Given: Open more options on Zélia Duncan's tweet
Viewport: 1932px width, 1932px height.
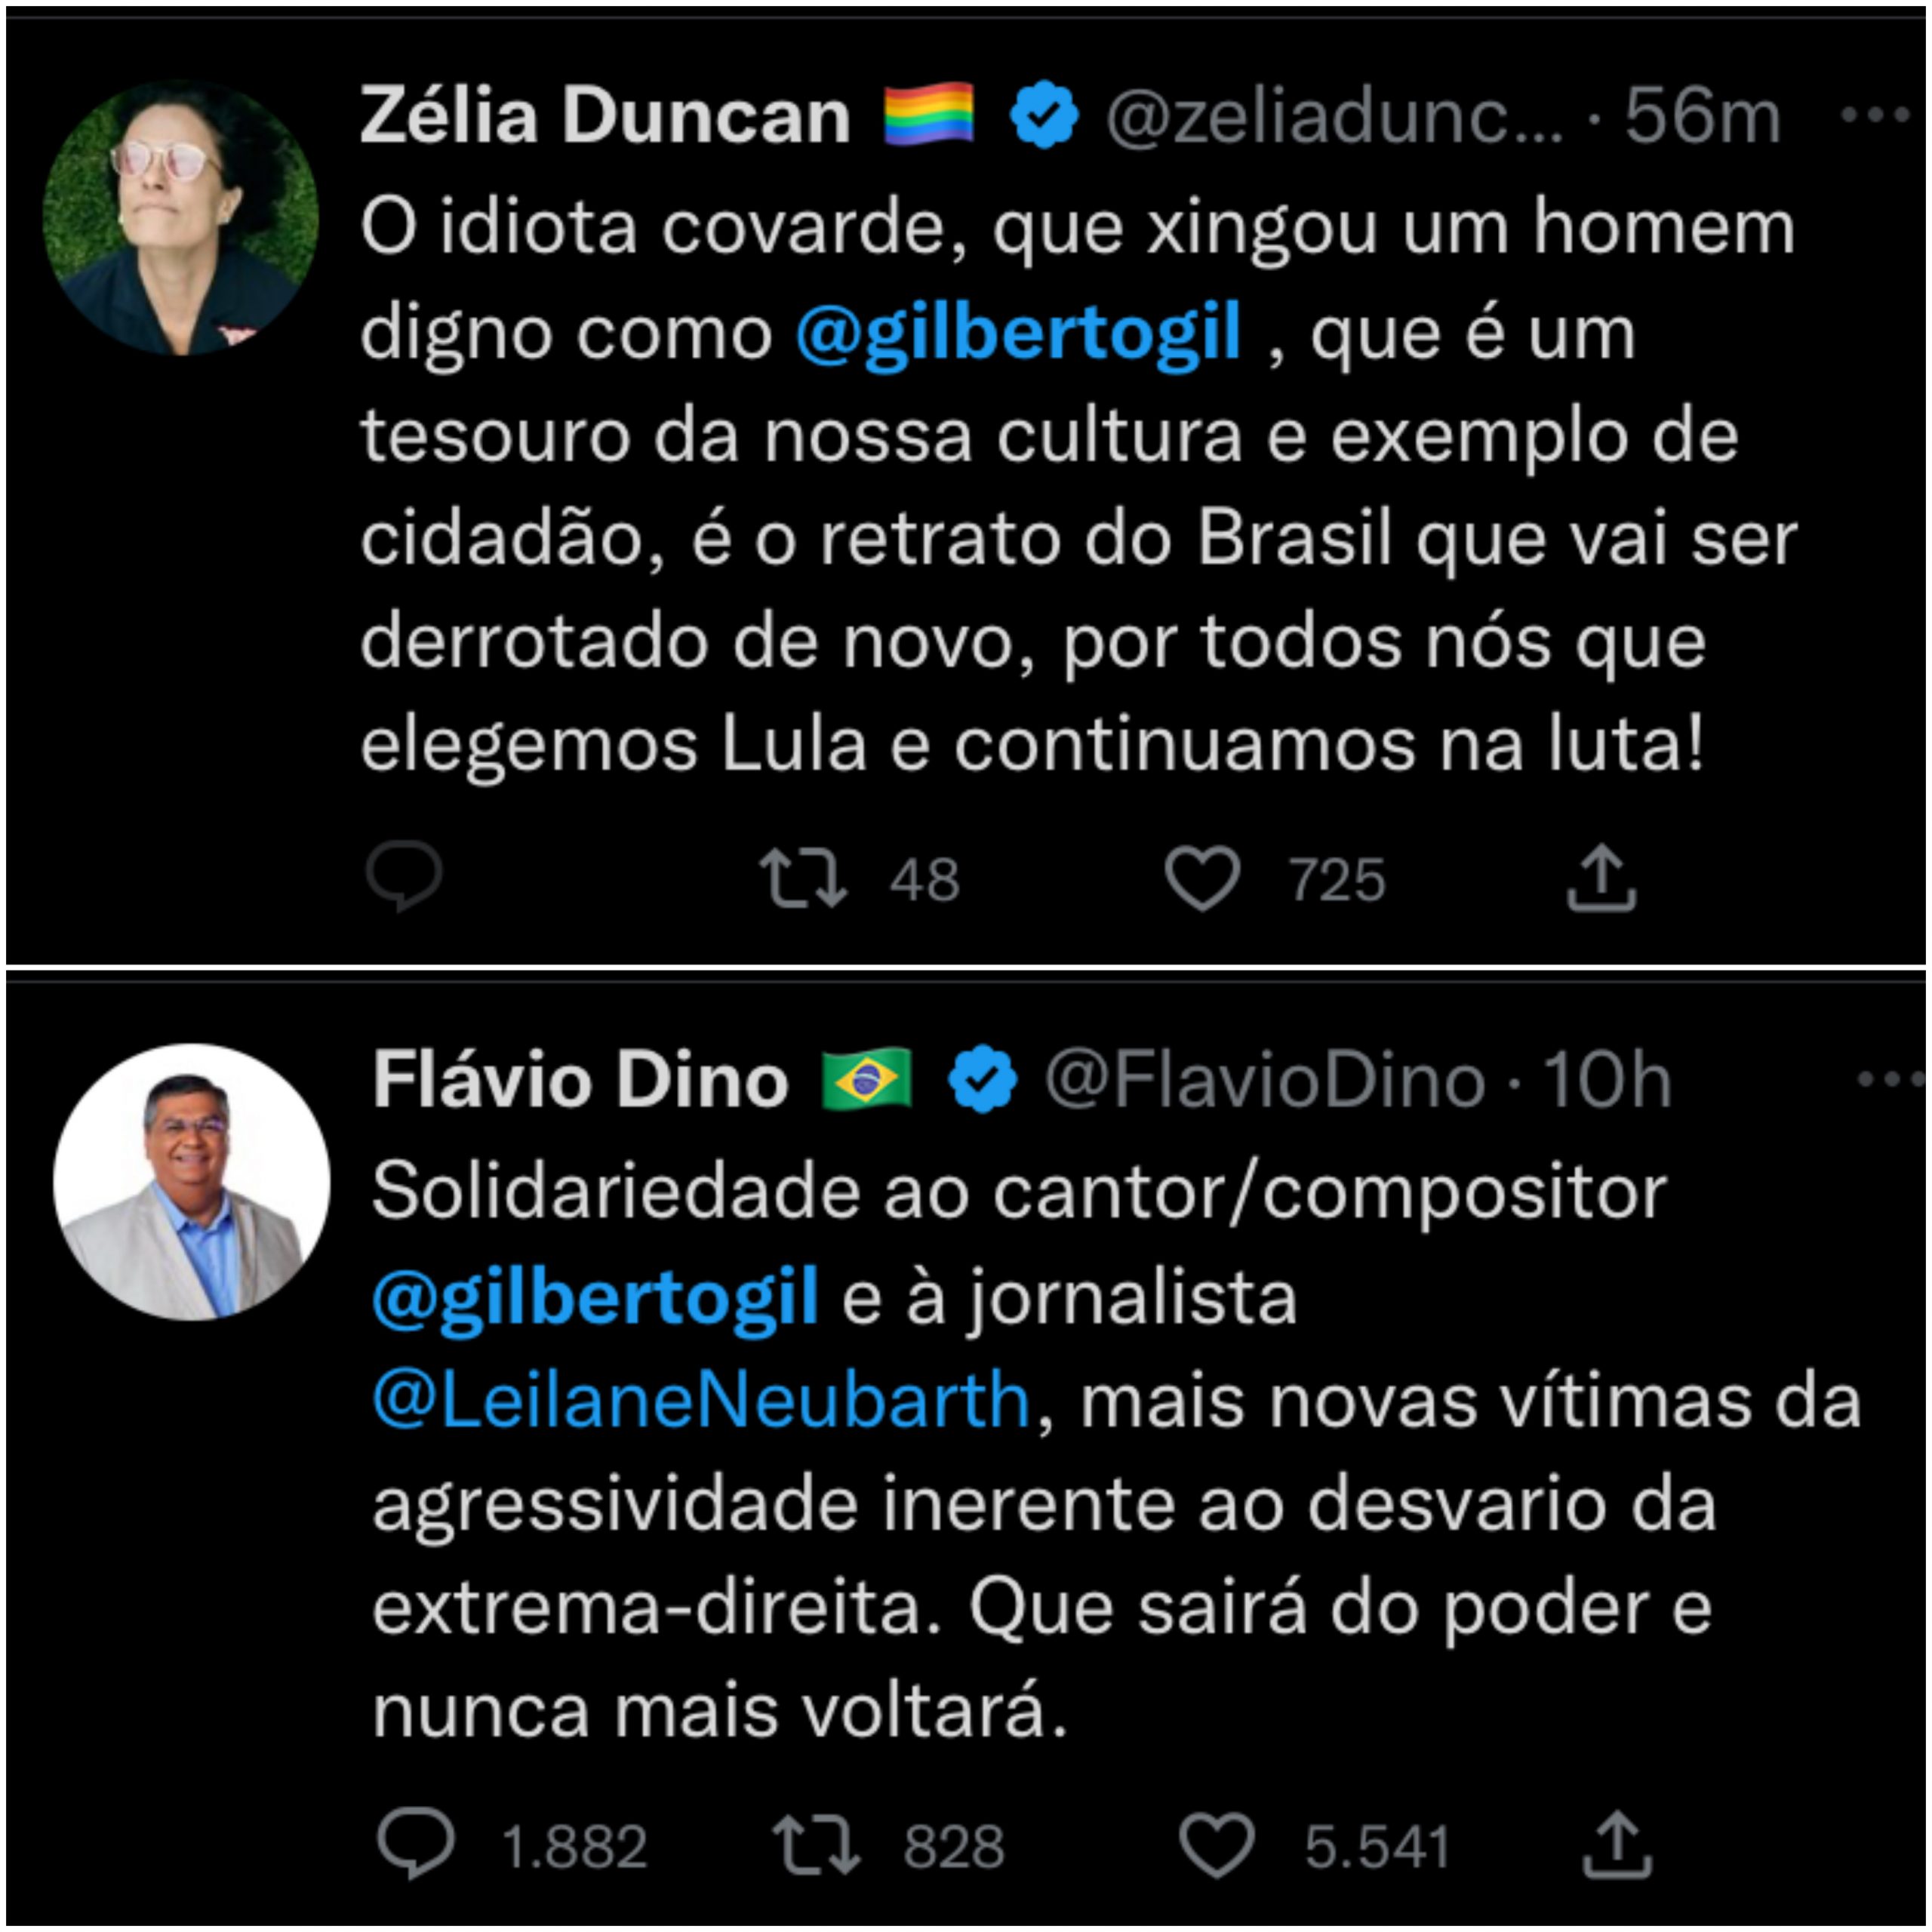Looking at the screenshot, I should (x=1875, y=115).
